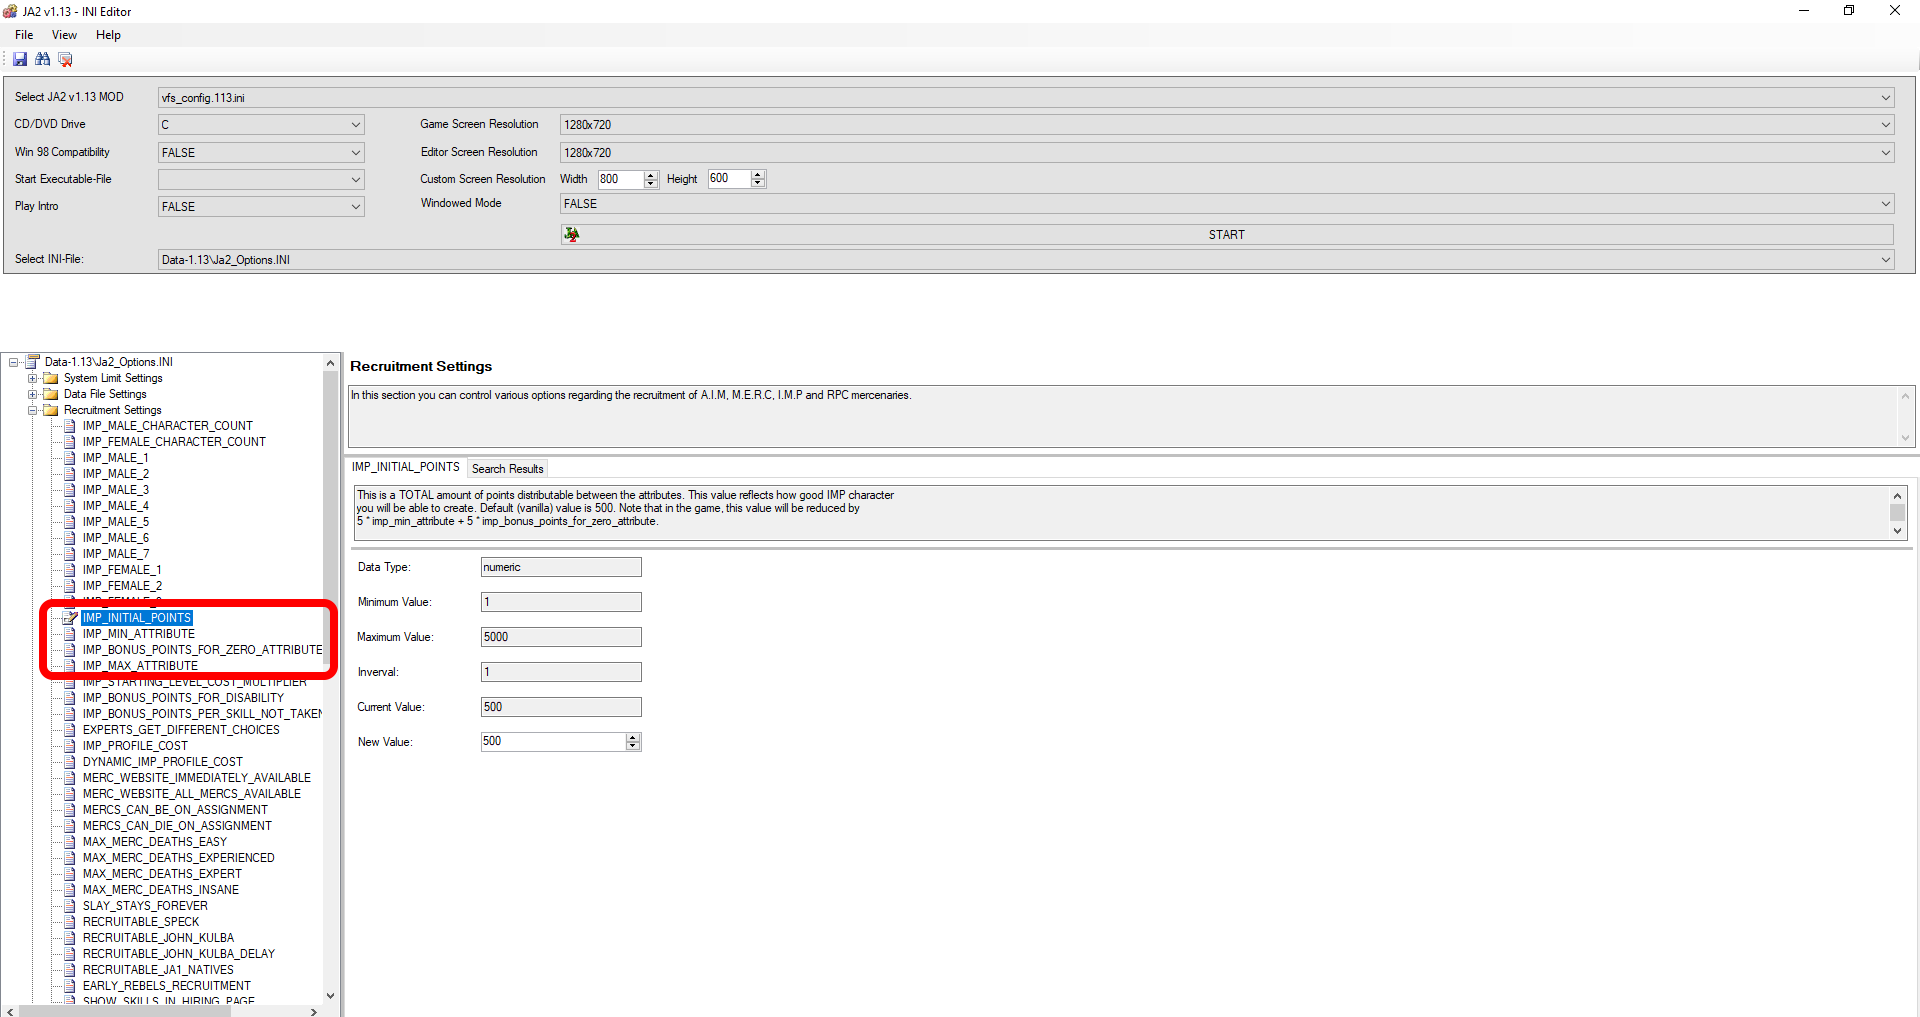Click the red X toolbar icon
1920x1017 pixels.
pos(65,60)
